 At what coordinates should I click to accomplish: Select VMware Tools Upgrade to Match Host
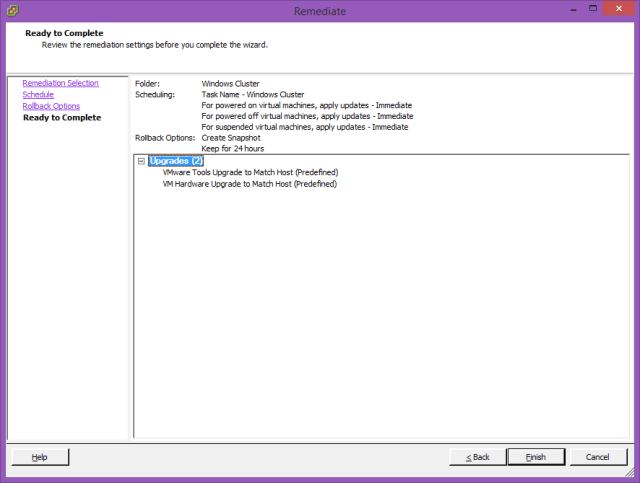click(x=250, y=172)
